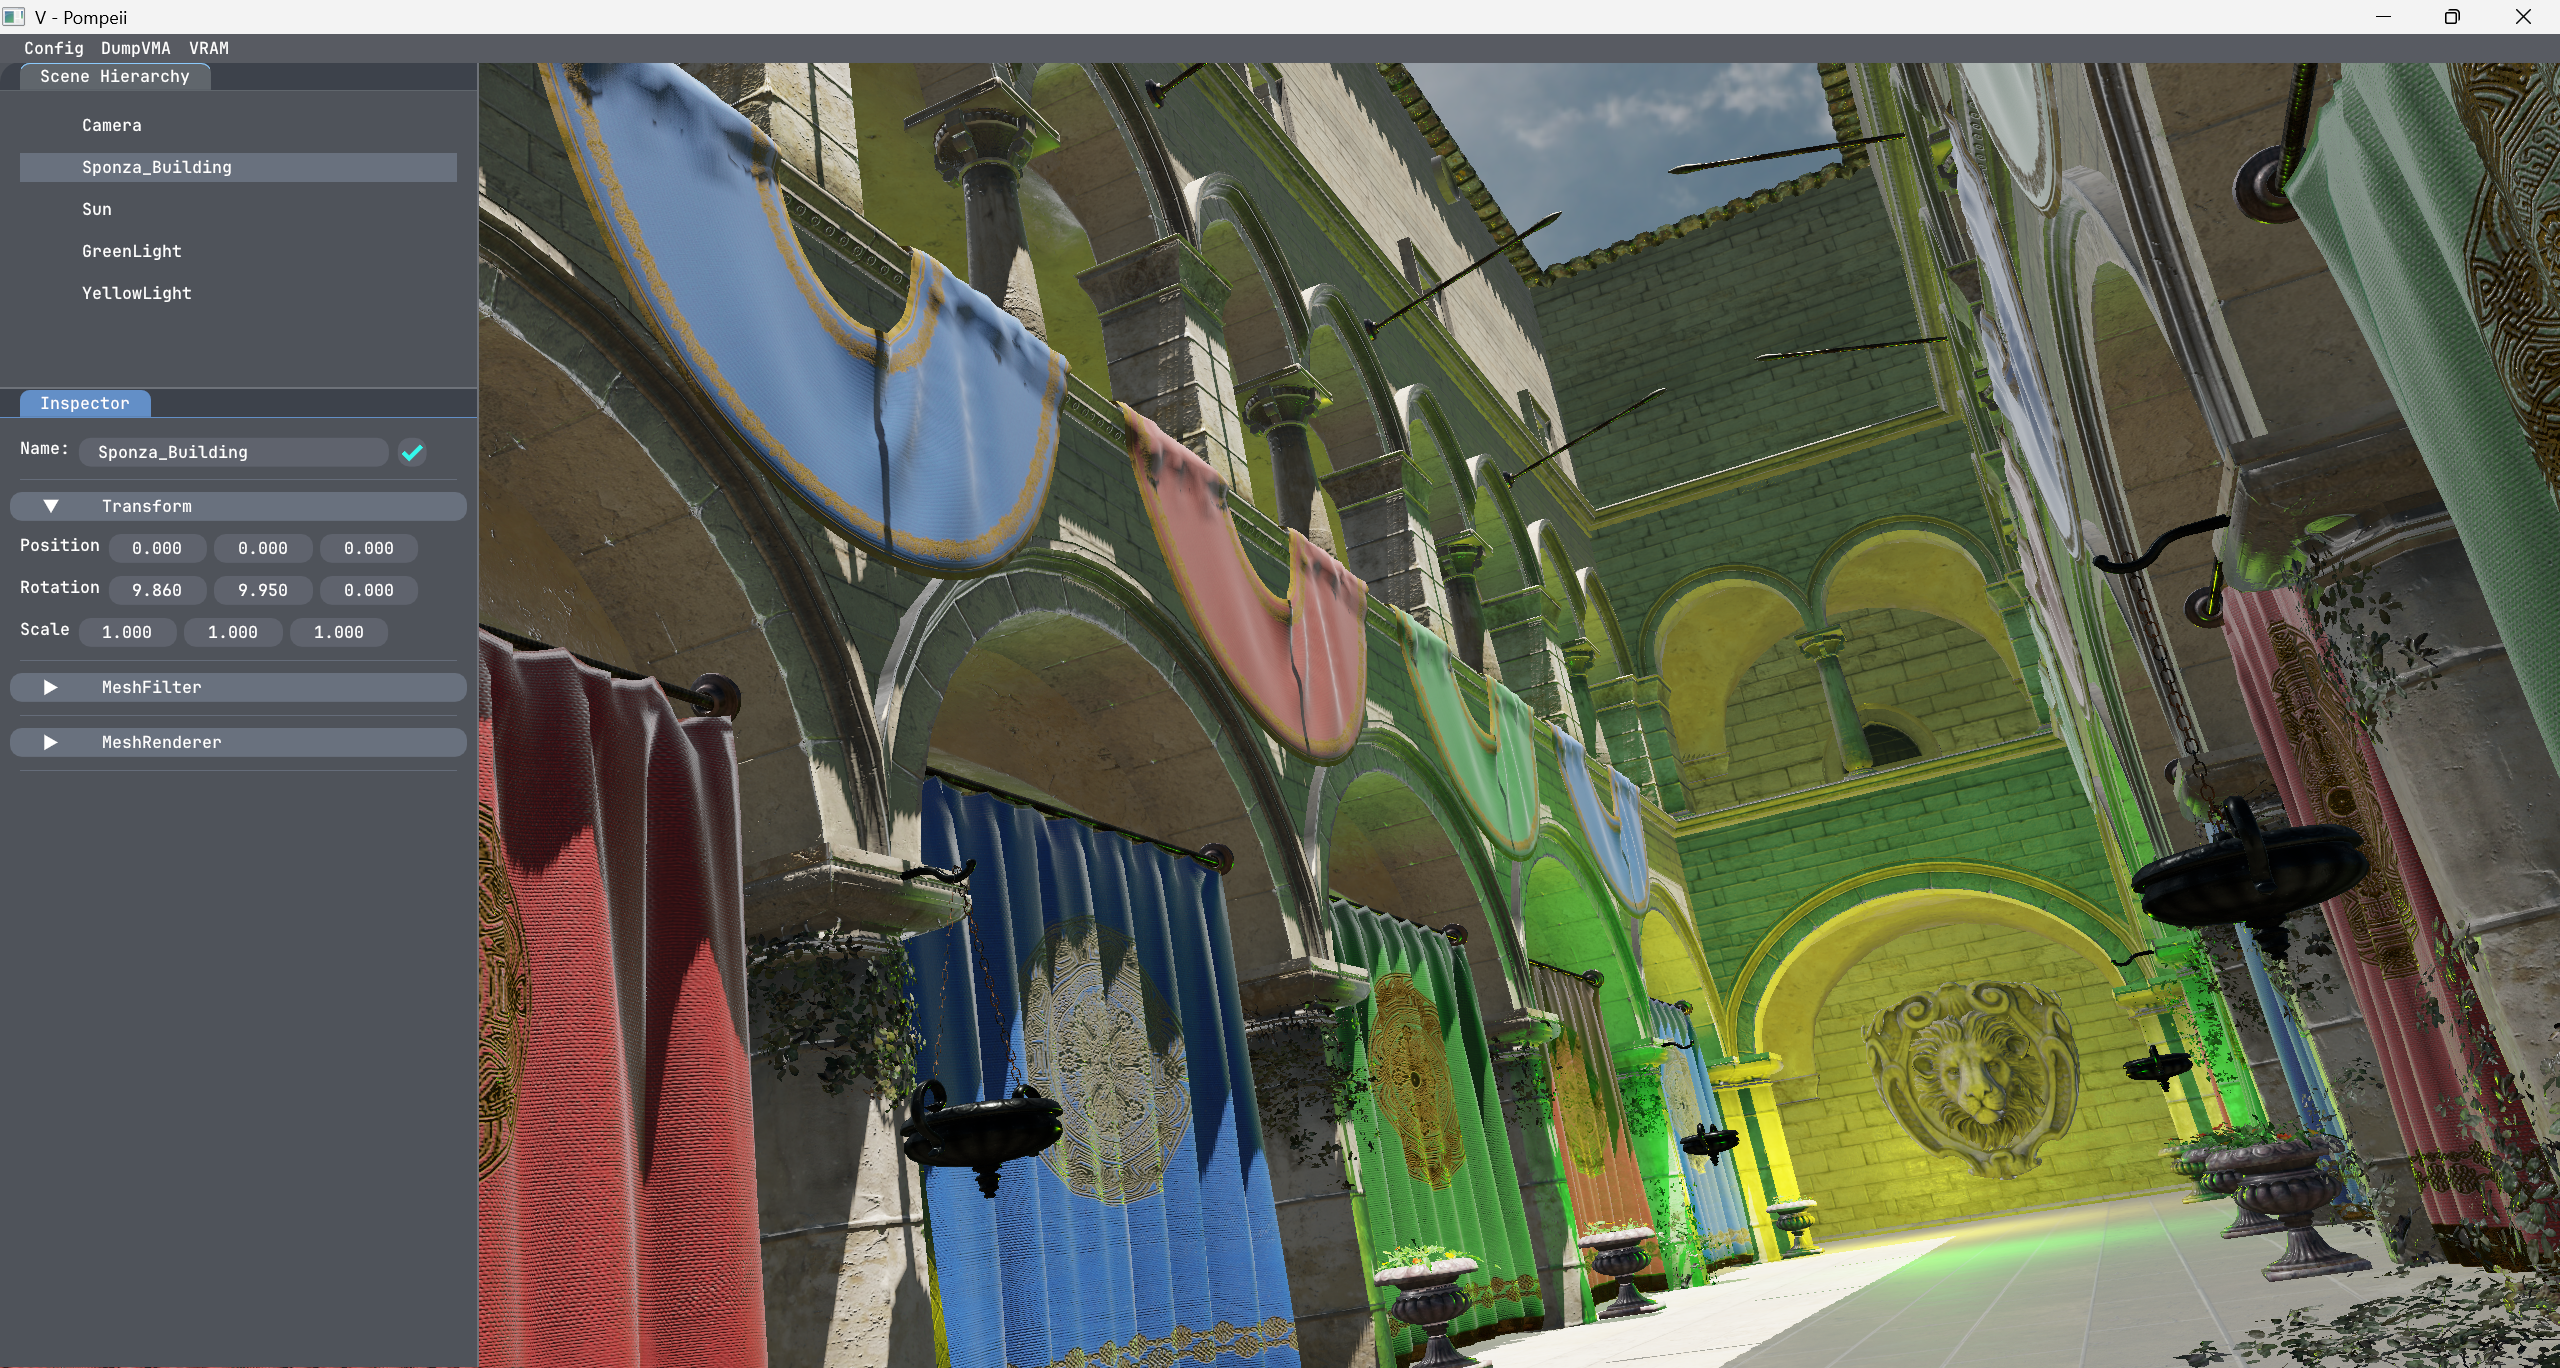Click the Scale Z value field
The image size is (2560, 1368).
coord(339,633)
